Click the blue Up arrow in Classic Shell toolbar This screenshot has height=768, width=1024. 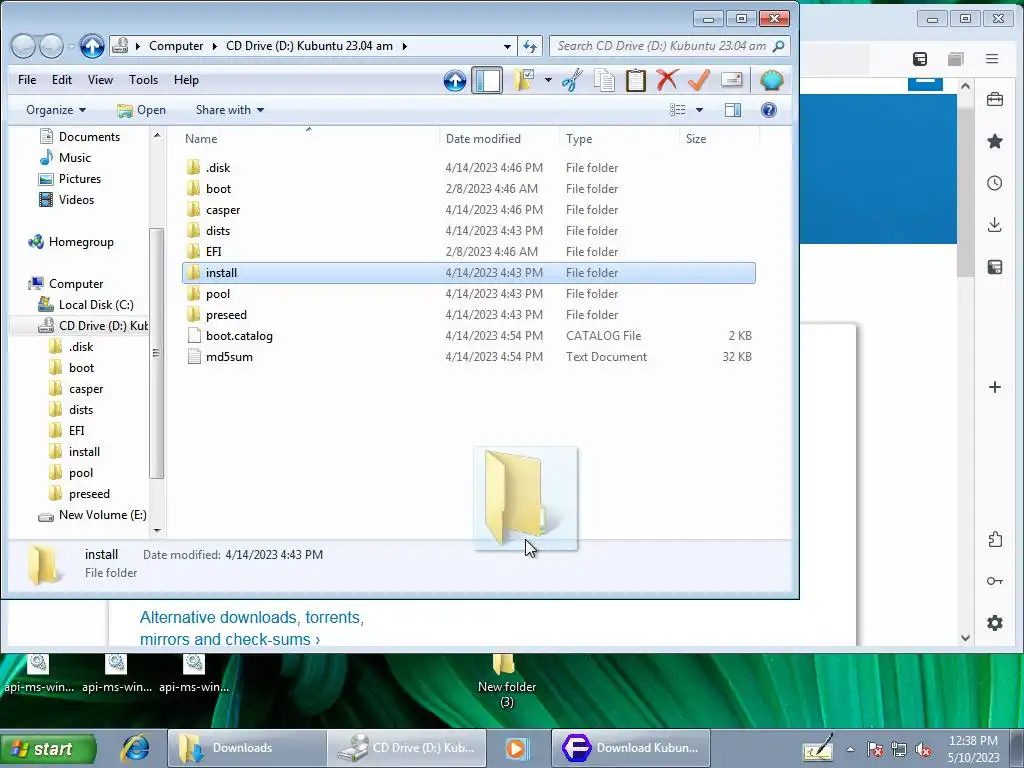(x=455, y=80)
